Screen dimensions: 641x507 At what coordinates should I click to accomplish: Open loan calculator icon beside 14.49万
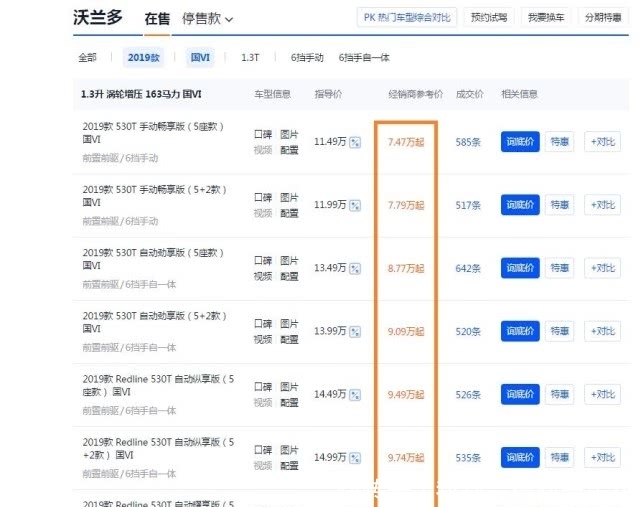(355, 395)
